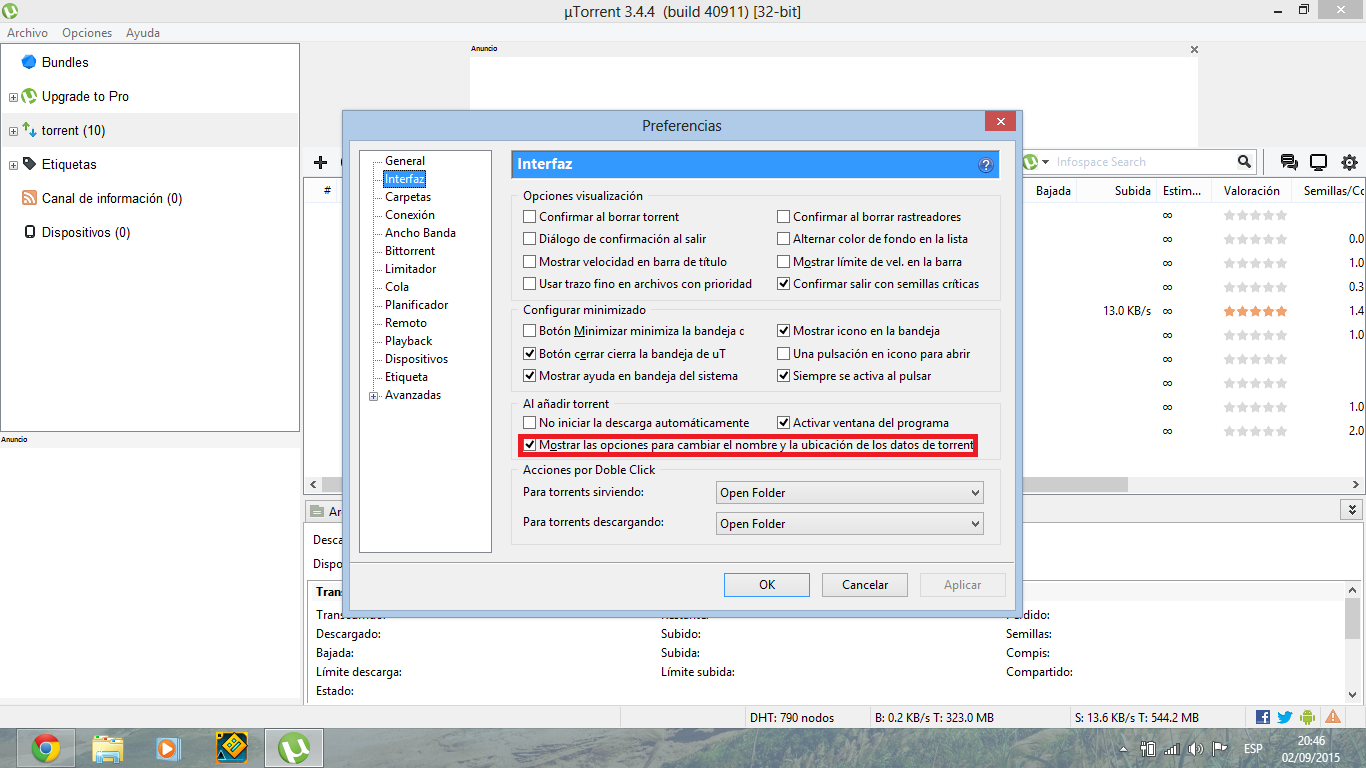Expand the Etiquetas node
This screenshot has width=1366, height=768.
tap(13, 165)
